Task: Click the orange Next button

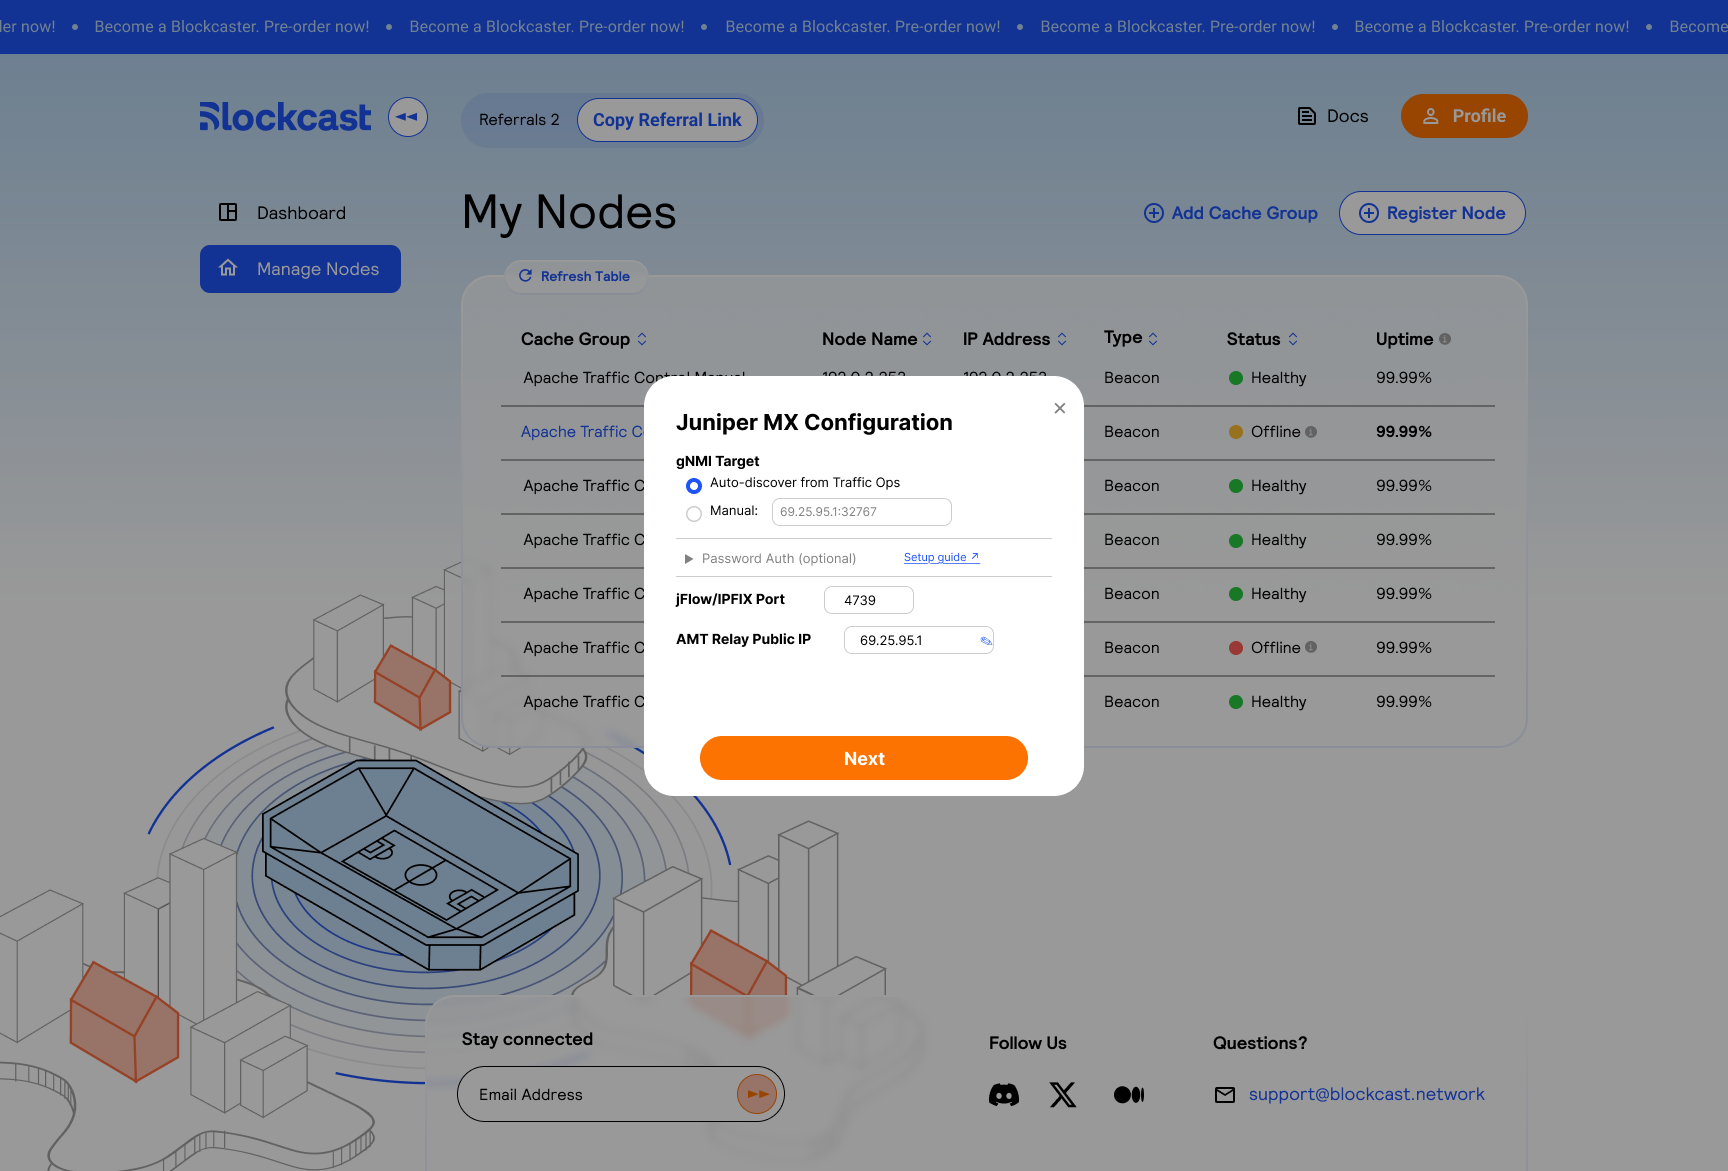Action: coord(864,758)
